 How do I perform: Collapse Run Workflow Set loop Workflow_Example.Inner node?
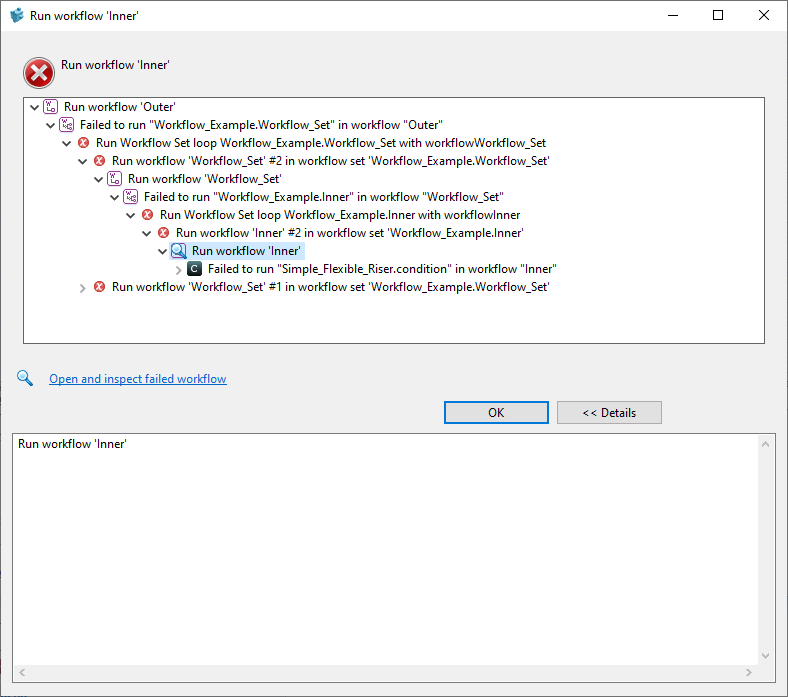click(131, 216)
